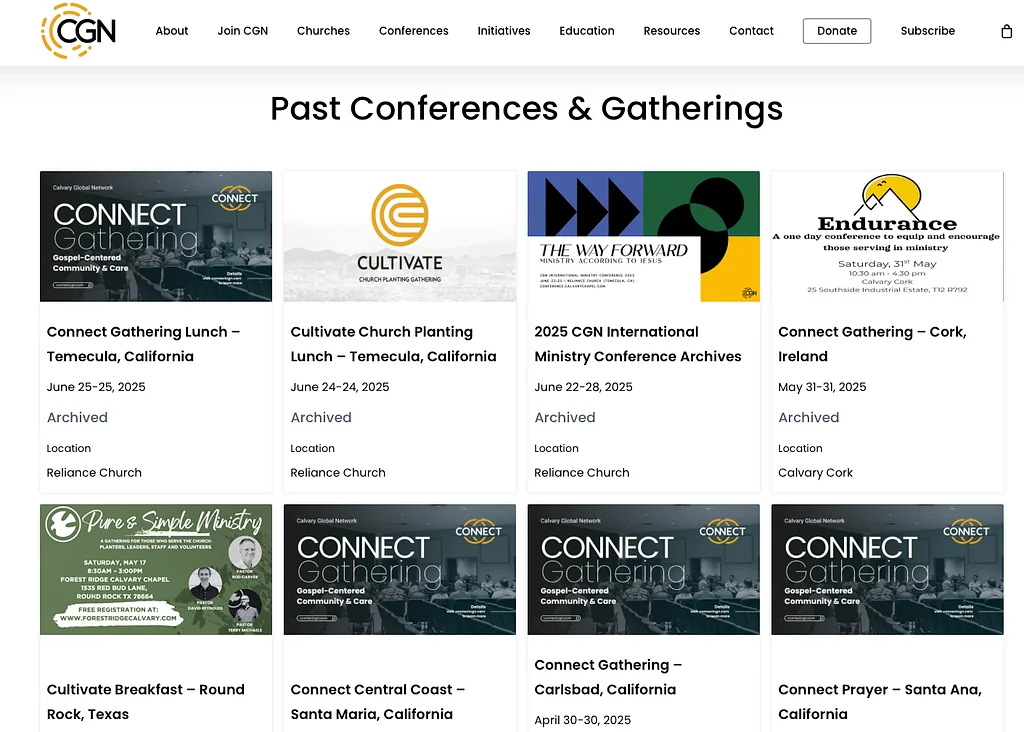
Task: Click the date May 31-31, 2025
Action: click(822, 387)
